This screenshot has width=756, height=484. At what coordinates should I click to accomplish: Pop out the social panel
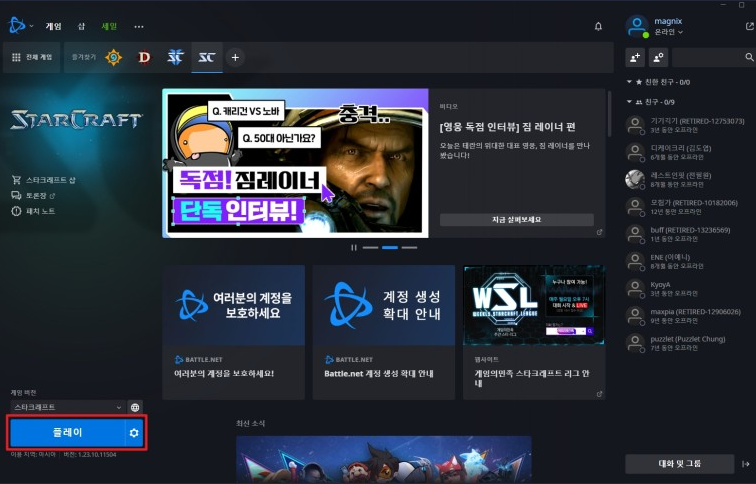(749, 27)
